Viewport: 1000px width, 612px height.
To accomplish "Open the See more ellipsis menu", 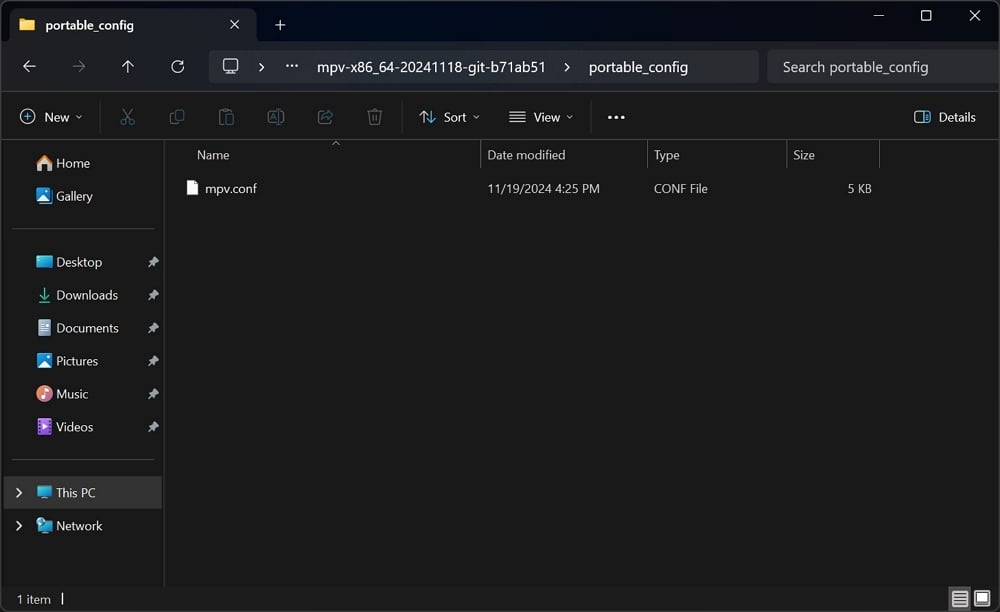I will (x=616, y=117).
